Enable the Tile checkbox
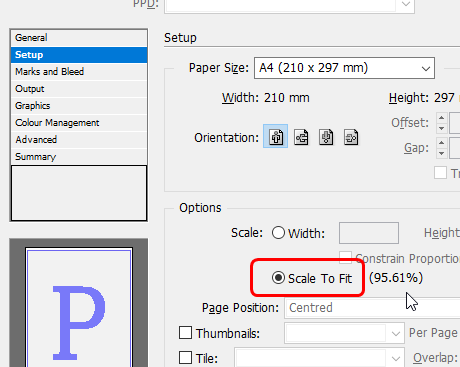The image size is (460, 367). click(x=185, y=358)
